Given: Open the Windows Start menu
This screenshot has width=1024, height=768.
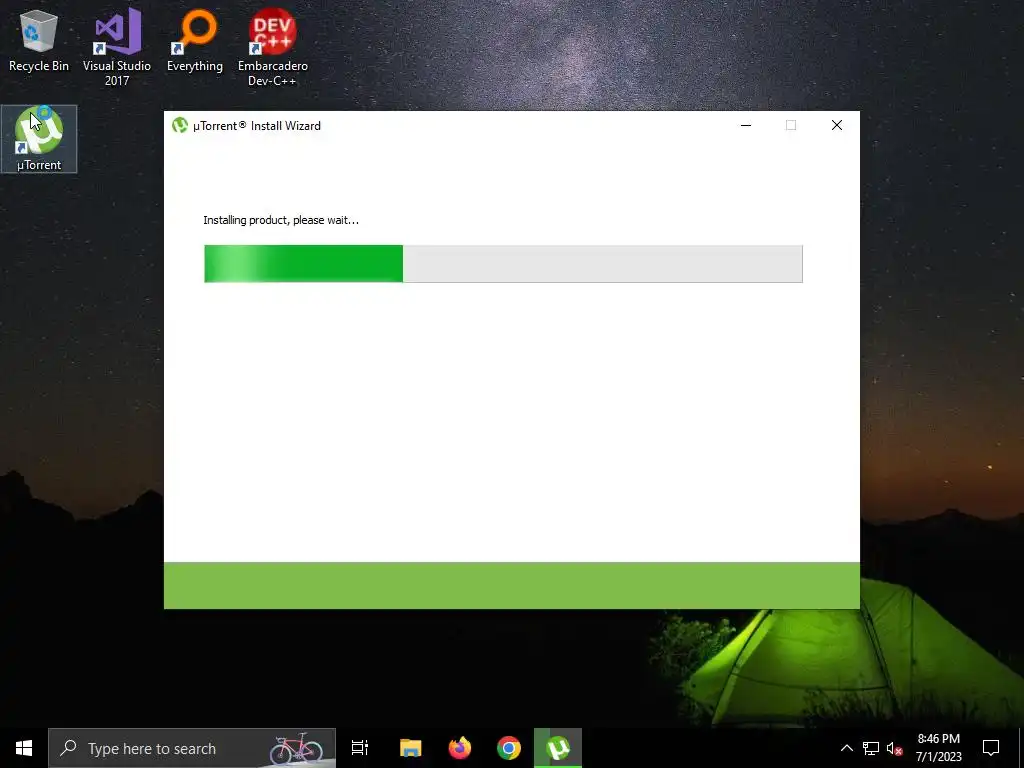Looking at the screenshot, I should (x=24, y=748).
